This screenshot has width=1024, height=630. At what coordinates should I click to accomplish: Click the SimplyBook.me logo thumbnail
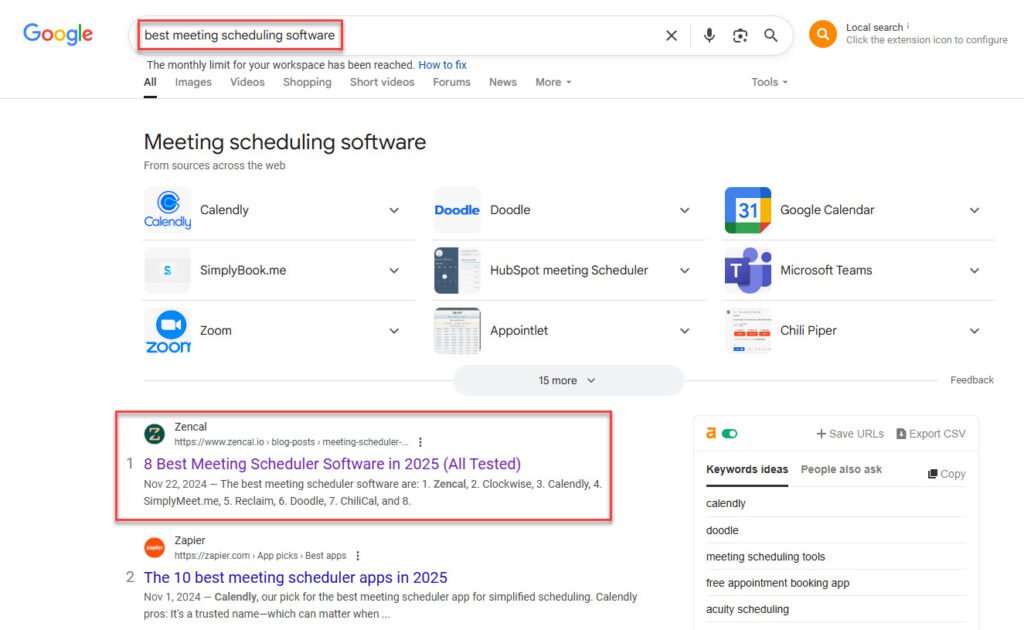168,270
